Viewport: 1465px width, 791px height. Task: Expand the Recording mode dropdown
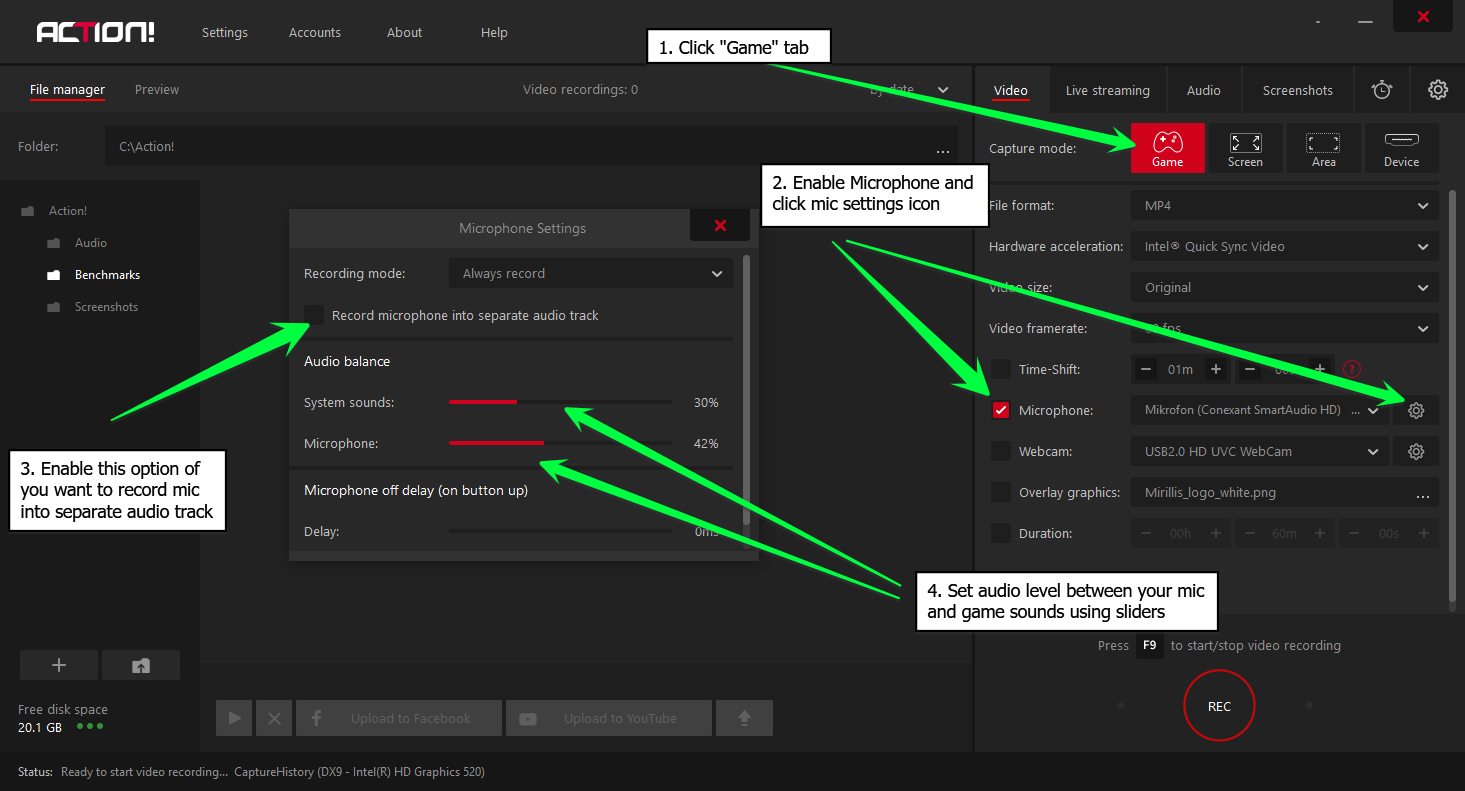click(x=590, y=273)
